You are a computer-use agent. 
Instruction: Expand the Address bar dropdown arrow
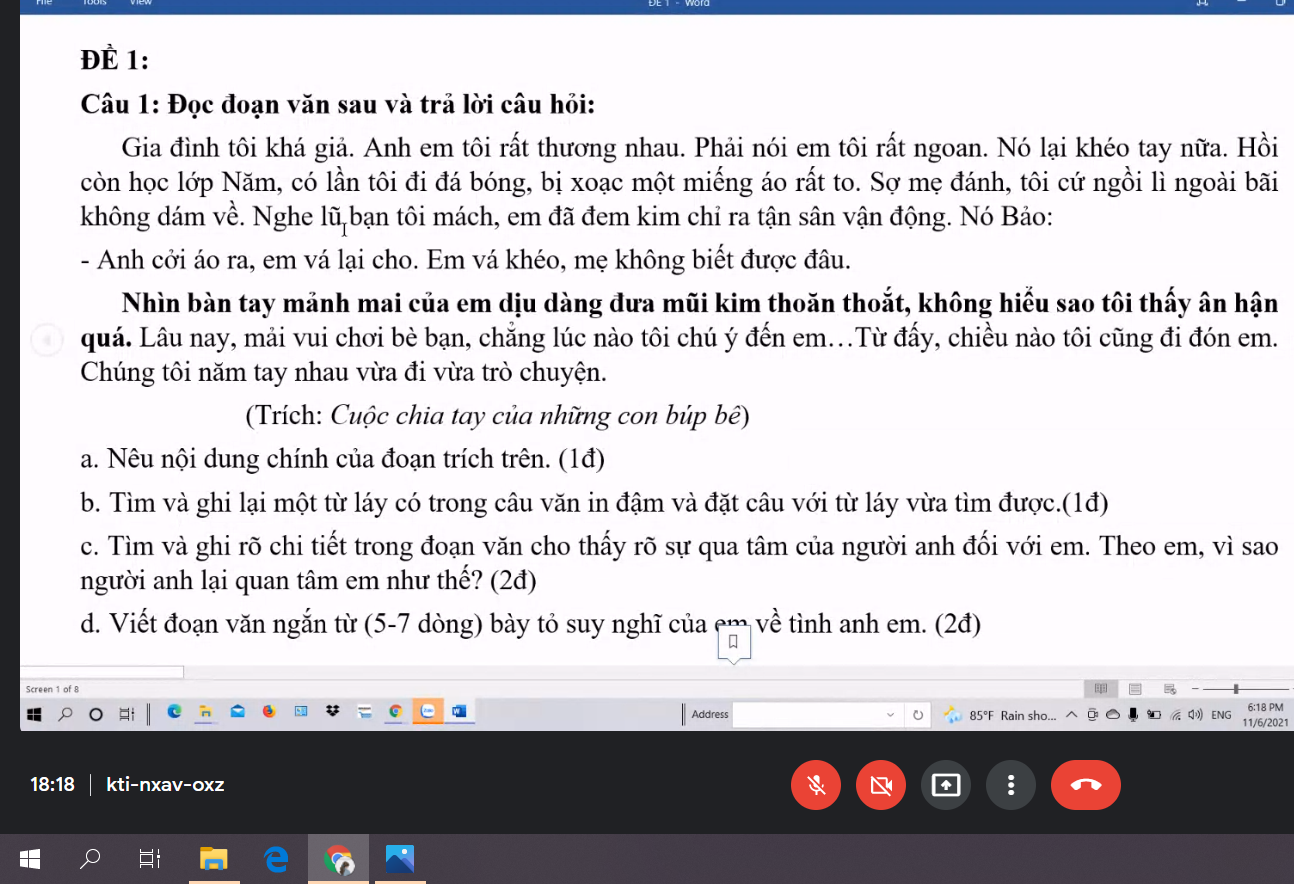pyautogui.click(x=890, y=715)
